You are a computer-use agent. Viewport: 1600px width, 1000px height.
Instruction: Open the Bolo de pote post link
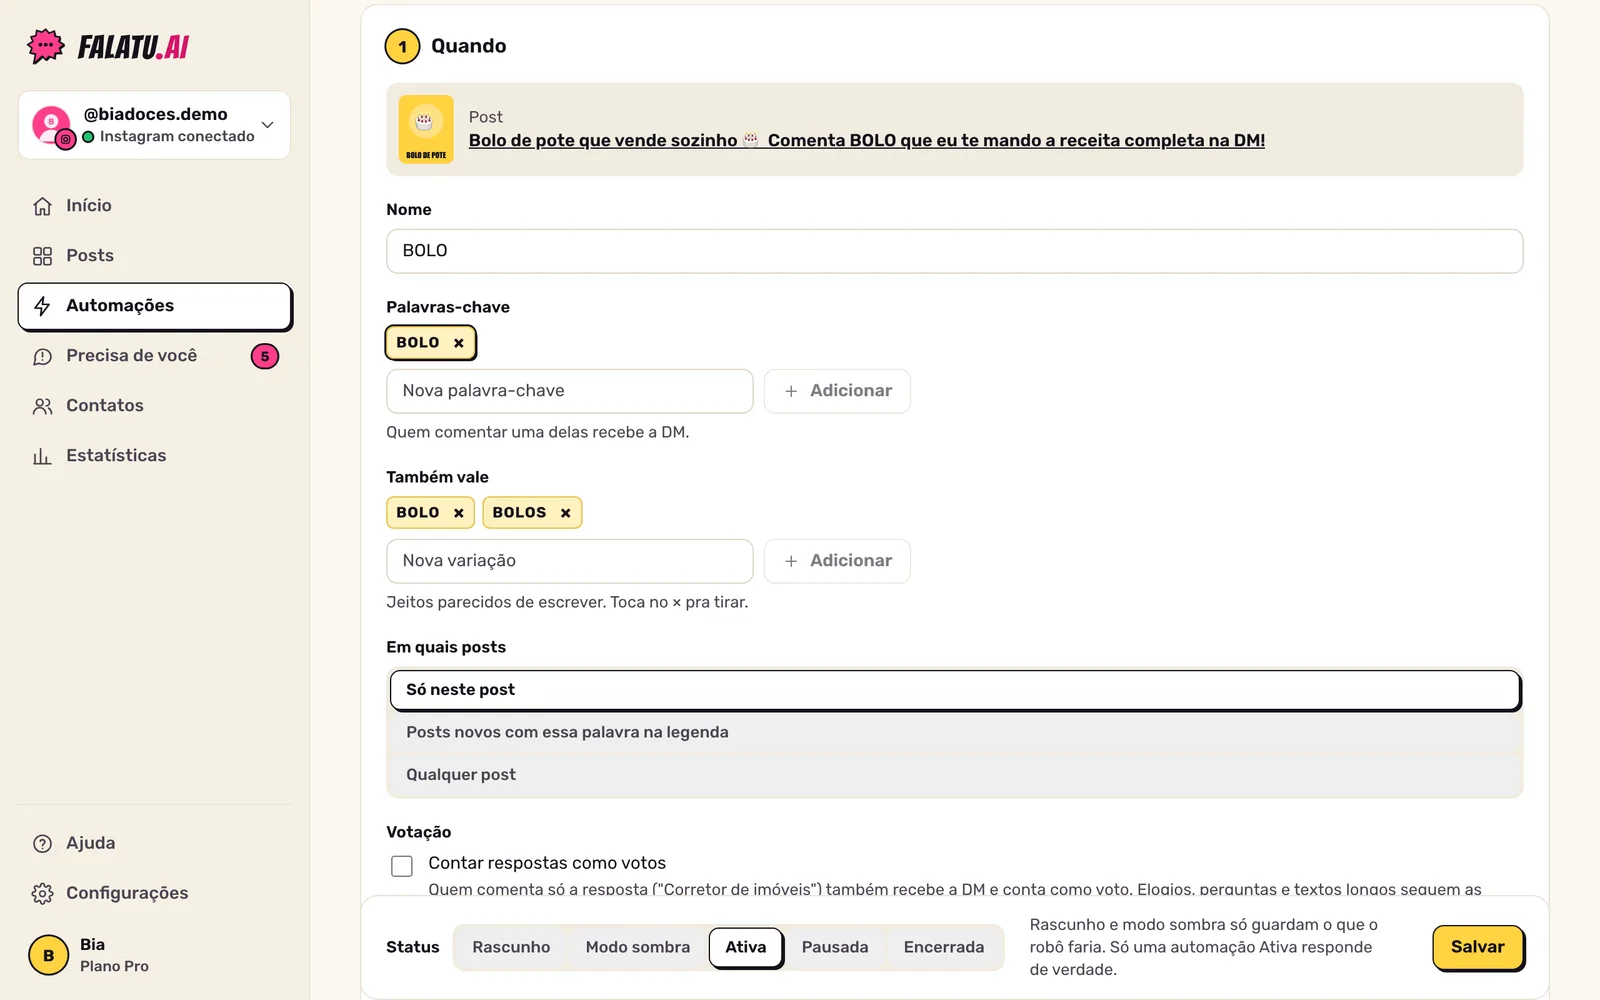click(867, 140)
